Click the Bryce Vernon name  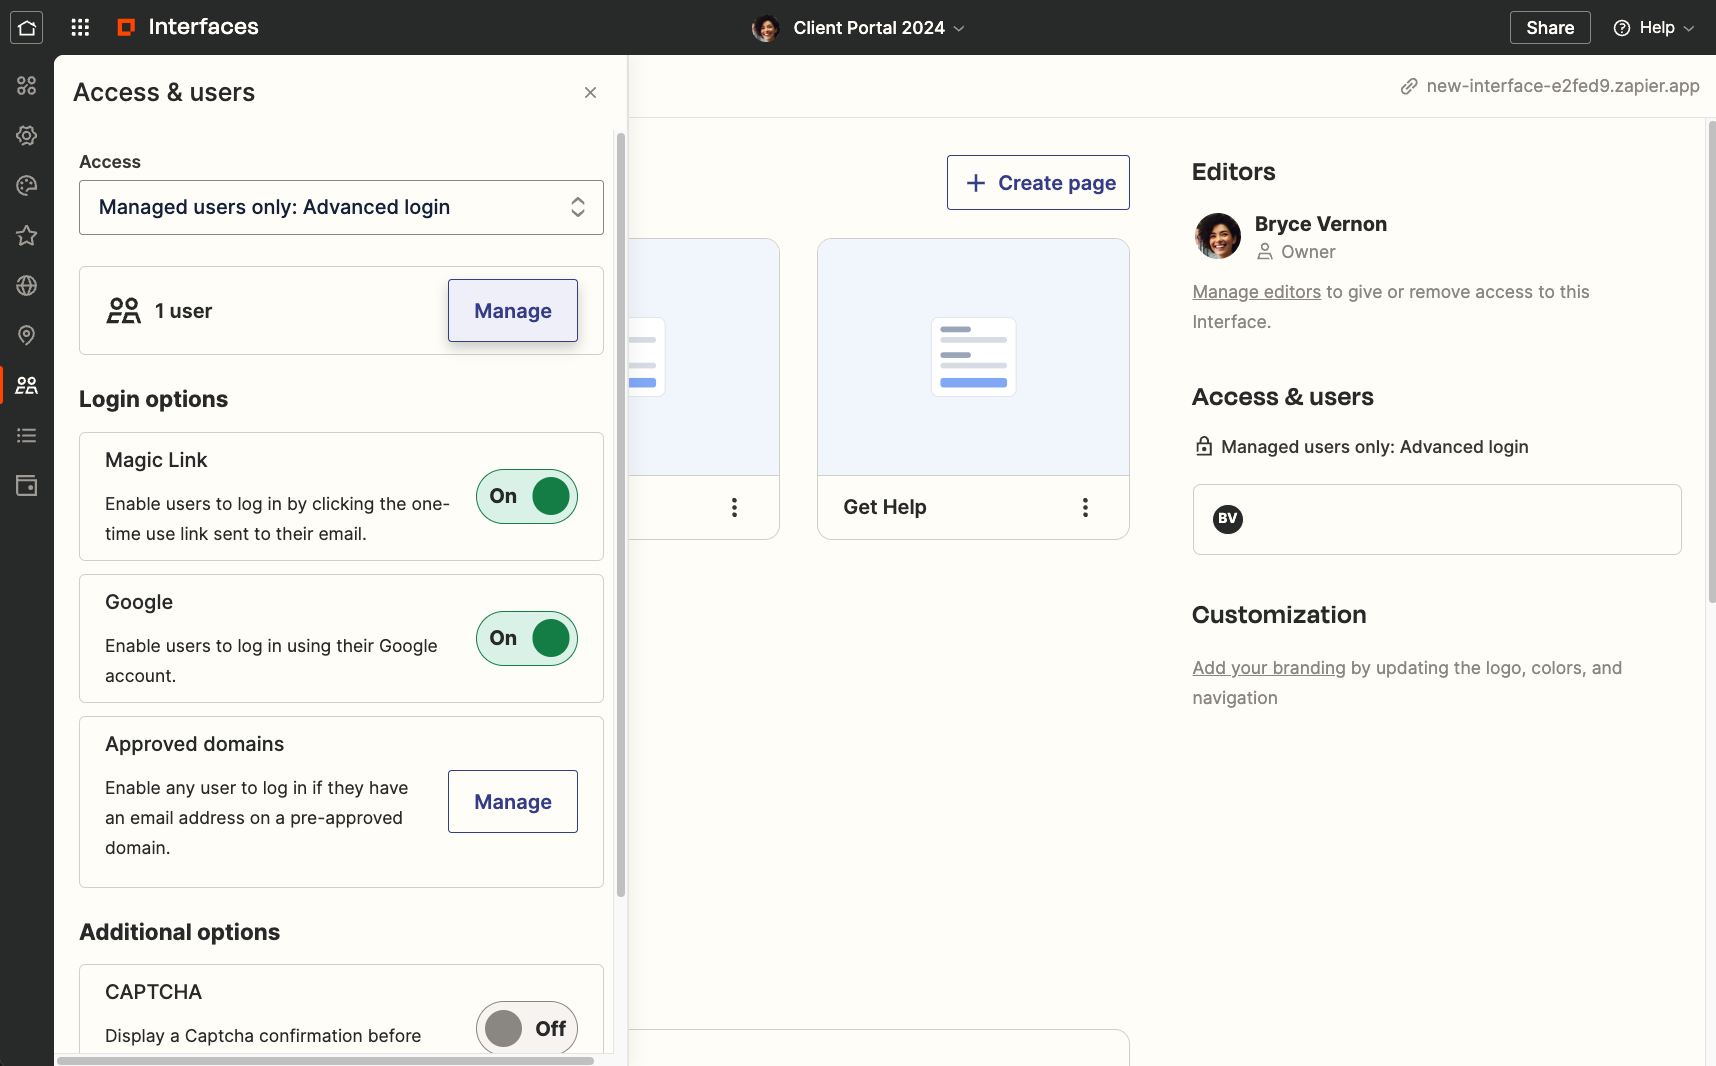pyautogui.click(x=1321, y=224)
